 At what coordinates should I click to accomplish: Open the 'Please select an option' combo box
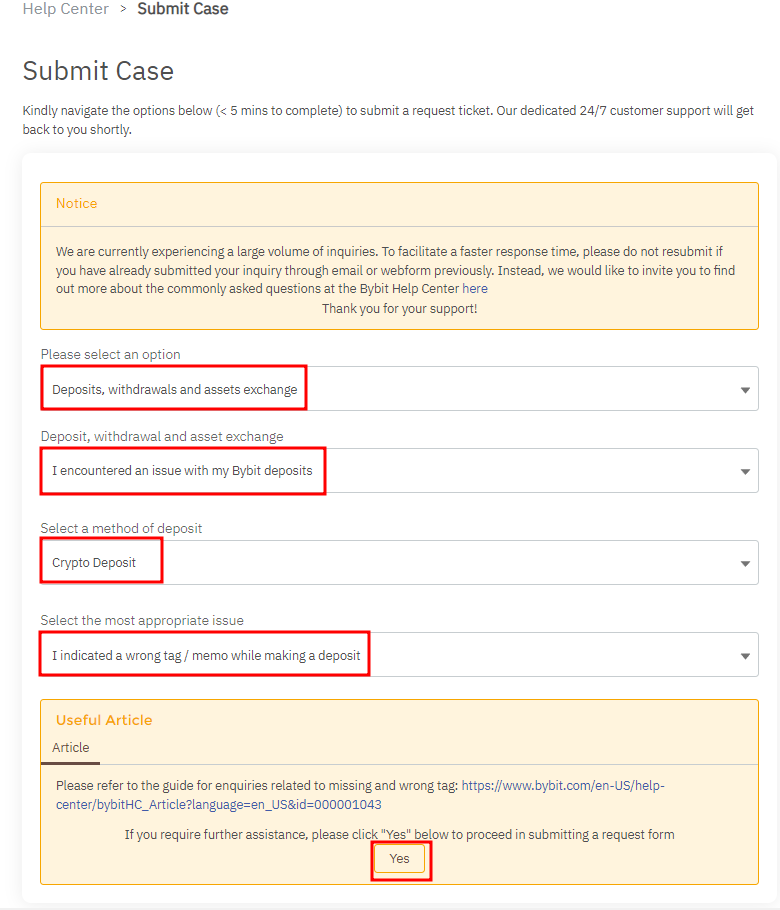tap(398, 389)
